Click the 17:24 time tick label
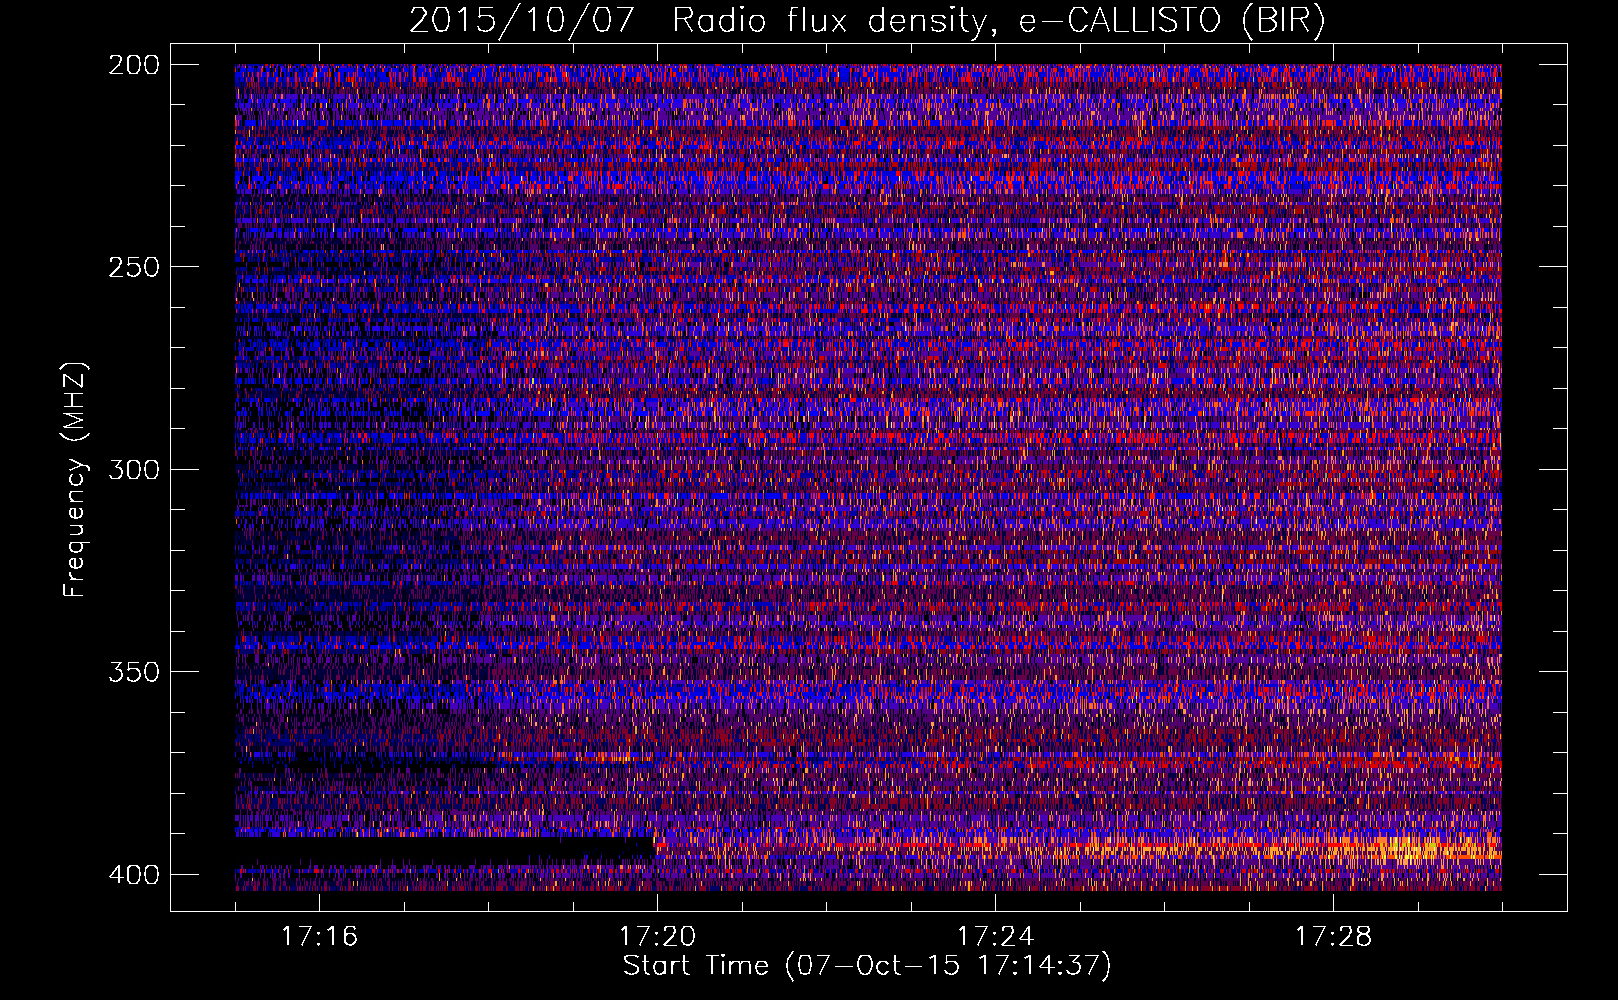 (995, 937)
